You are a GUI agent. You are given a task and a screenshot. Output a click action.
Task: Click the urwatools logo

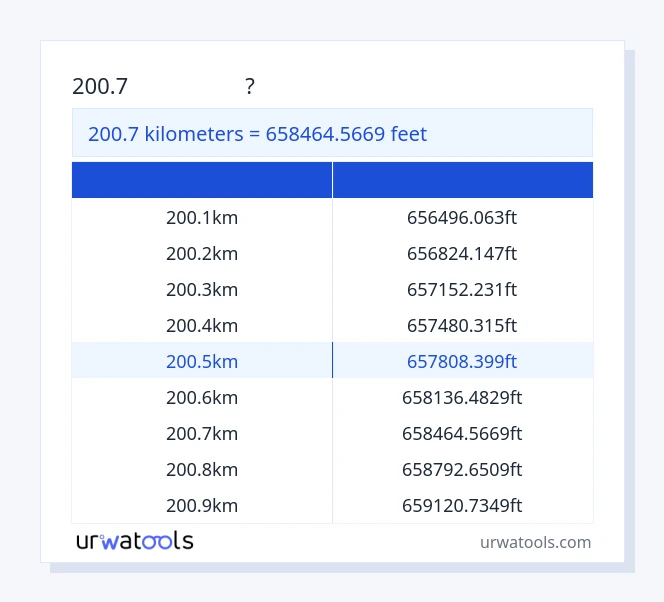(x=135, y=541)
